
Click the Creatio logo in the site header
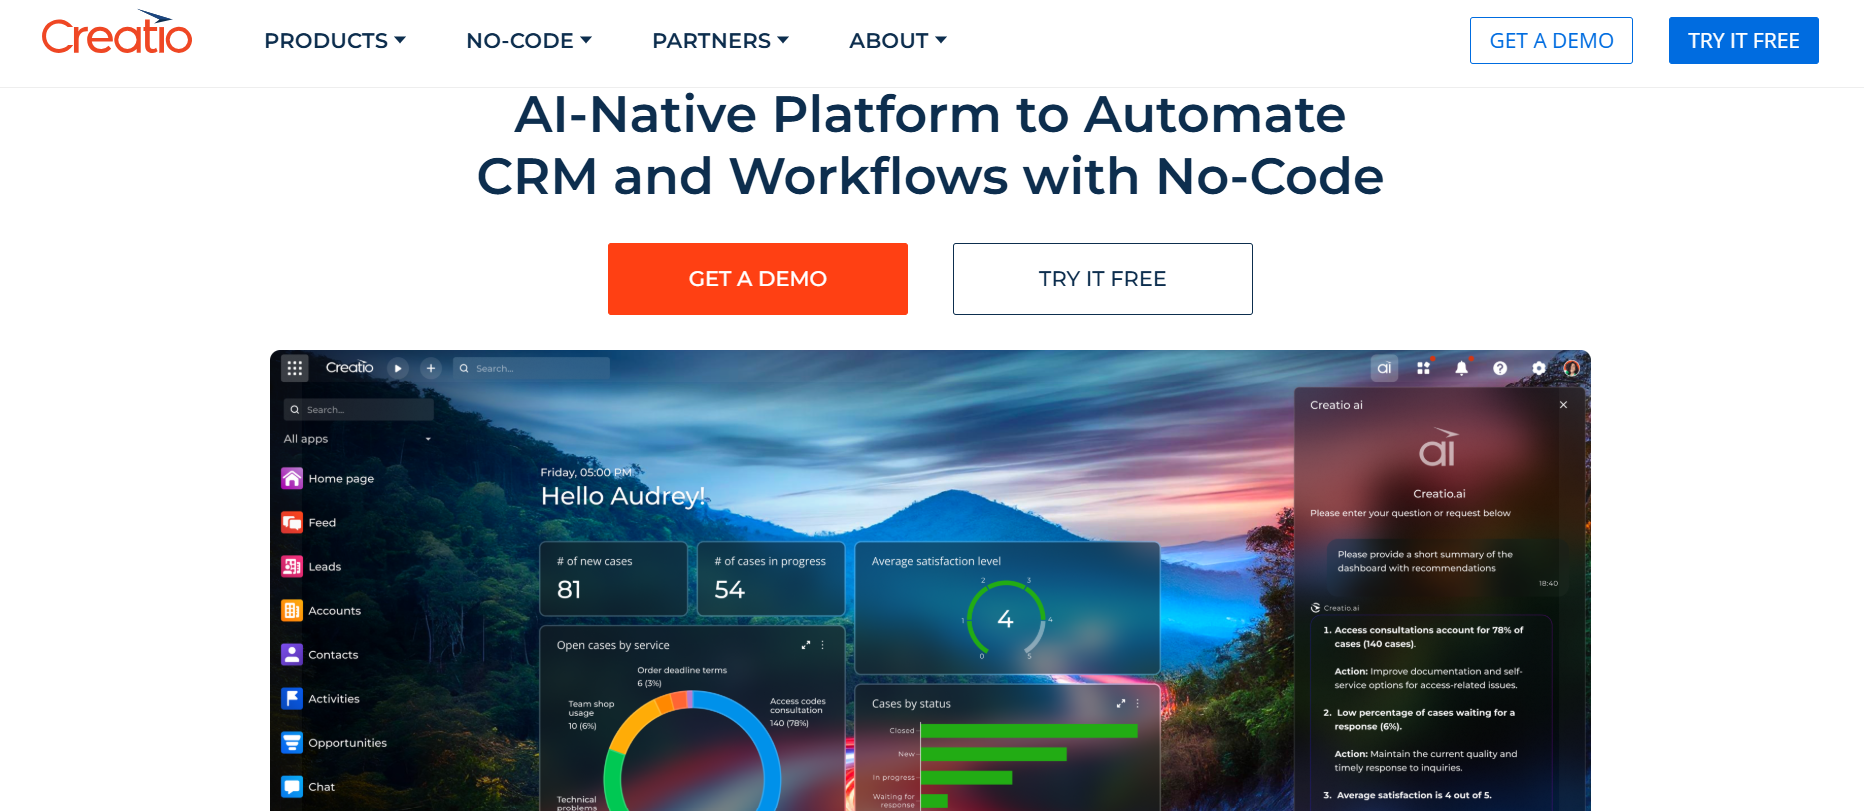pyautogui.click(x=117, y=34)
